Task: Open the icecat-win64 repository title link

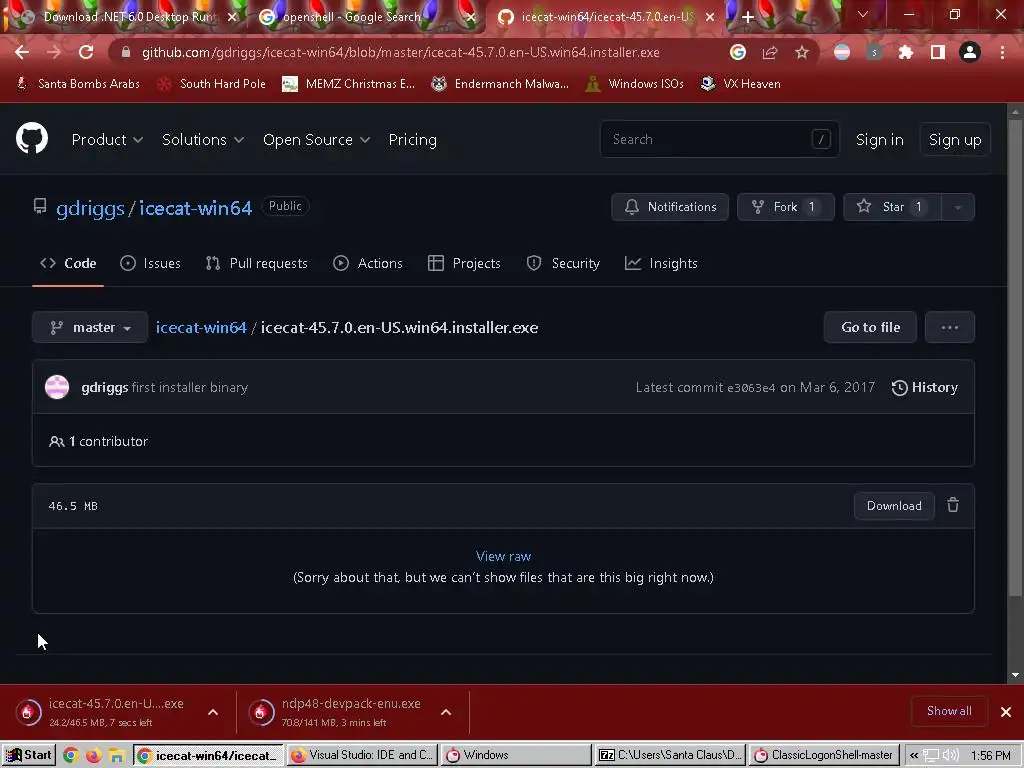Action: 195,208
